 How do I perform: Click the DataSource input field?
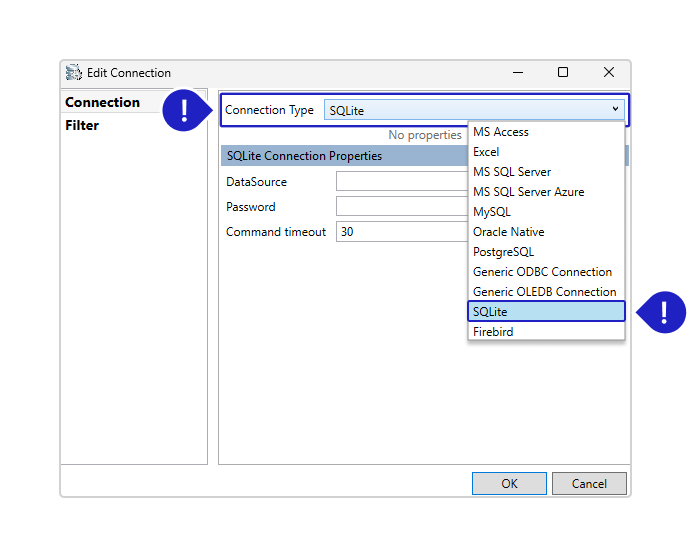tap(401, 182)
